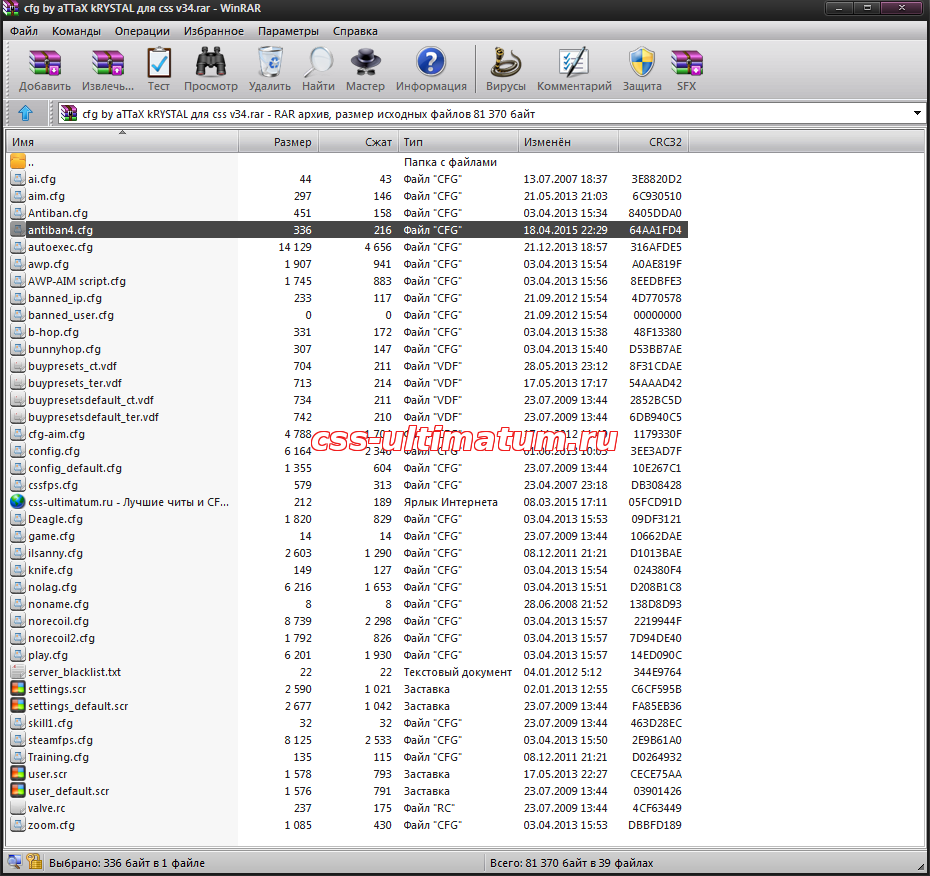The height and width of the screenshot is (876, 930).
Task: Sort by Тип column header
Action: coord(458,142)
